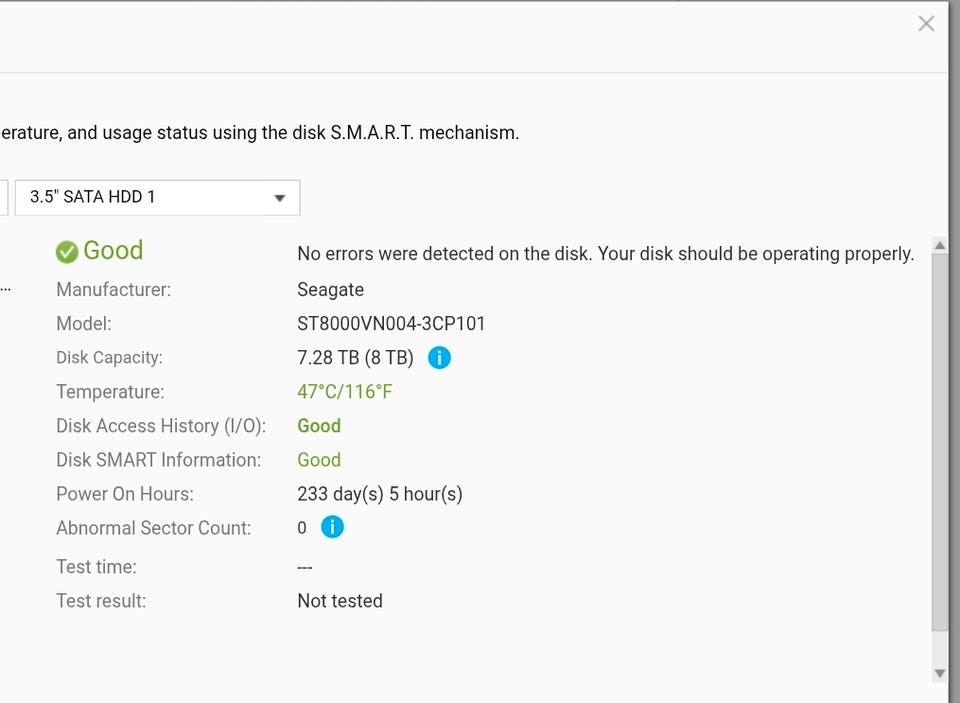Viewport: 960px width, 703px height.
Task: Click the green checkmark Good status icon
Action: (x=67, y=252)
